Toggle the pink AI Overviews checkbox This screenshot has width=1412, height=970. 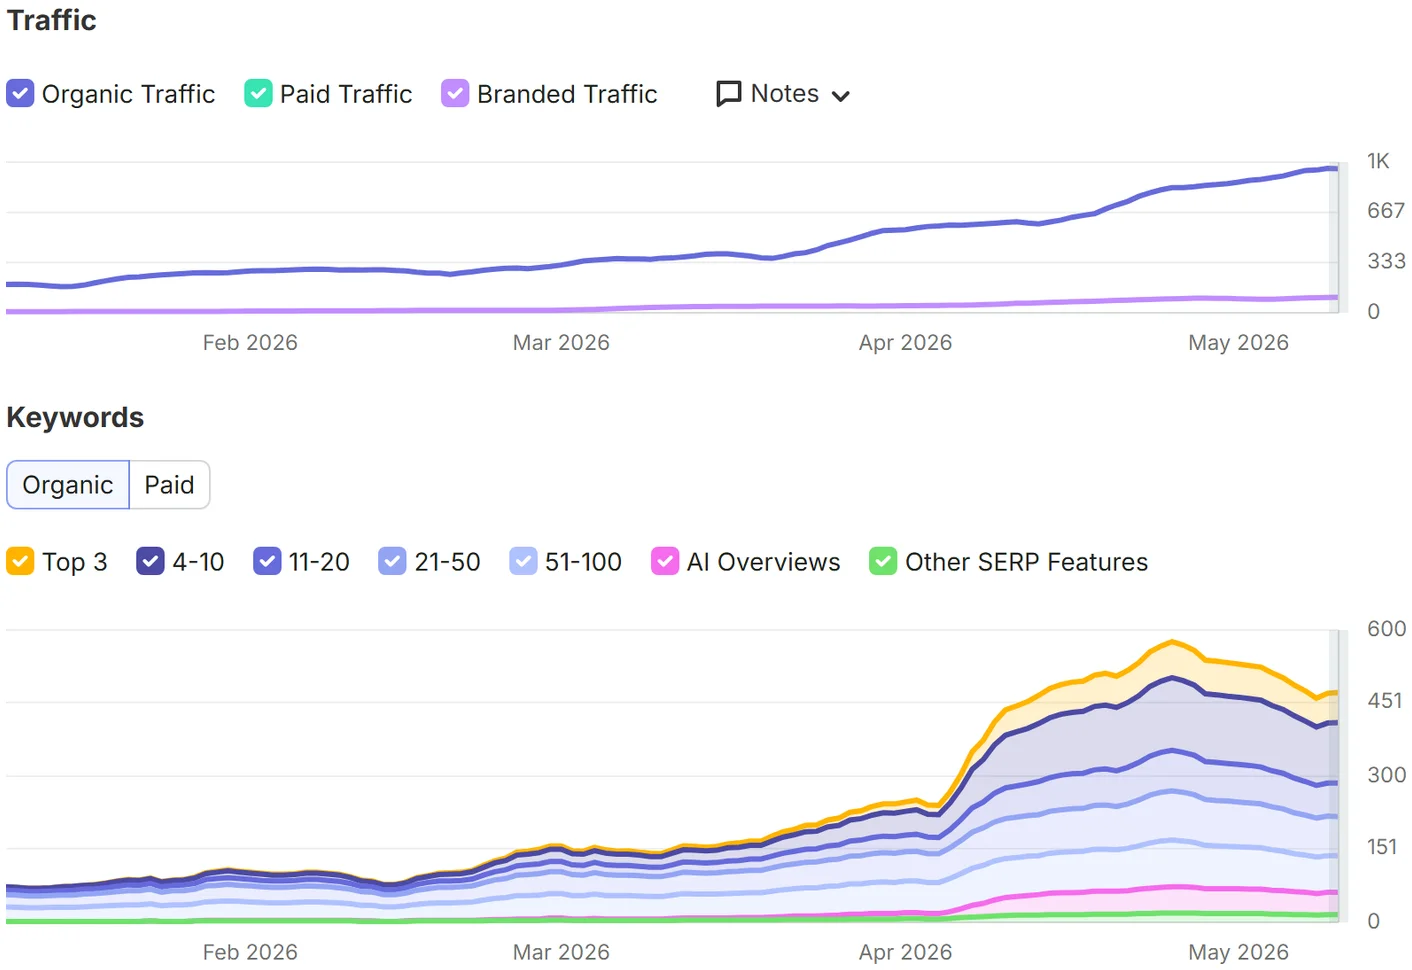click(x=665, y=561)
